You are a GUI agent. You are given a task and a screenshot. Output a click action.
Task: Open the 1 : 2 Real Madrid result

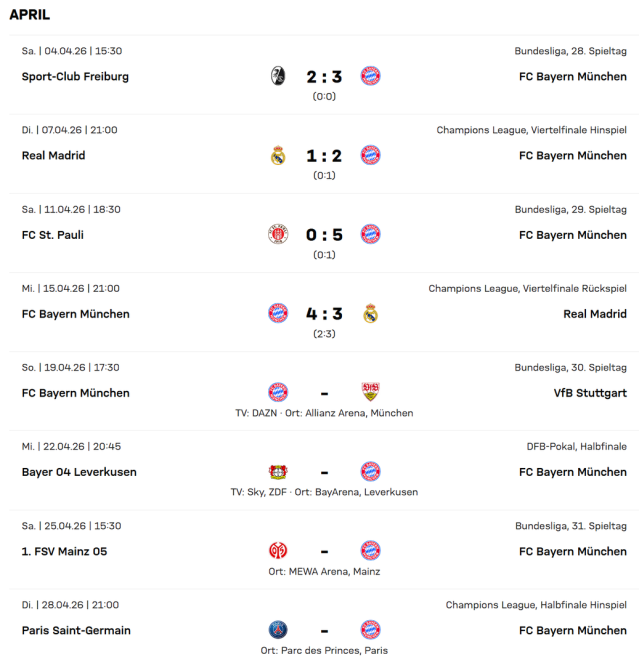pos(324,155)
